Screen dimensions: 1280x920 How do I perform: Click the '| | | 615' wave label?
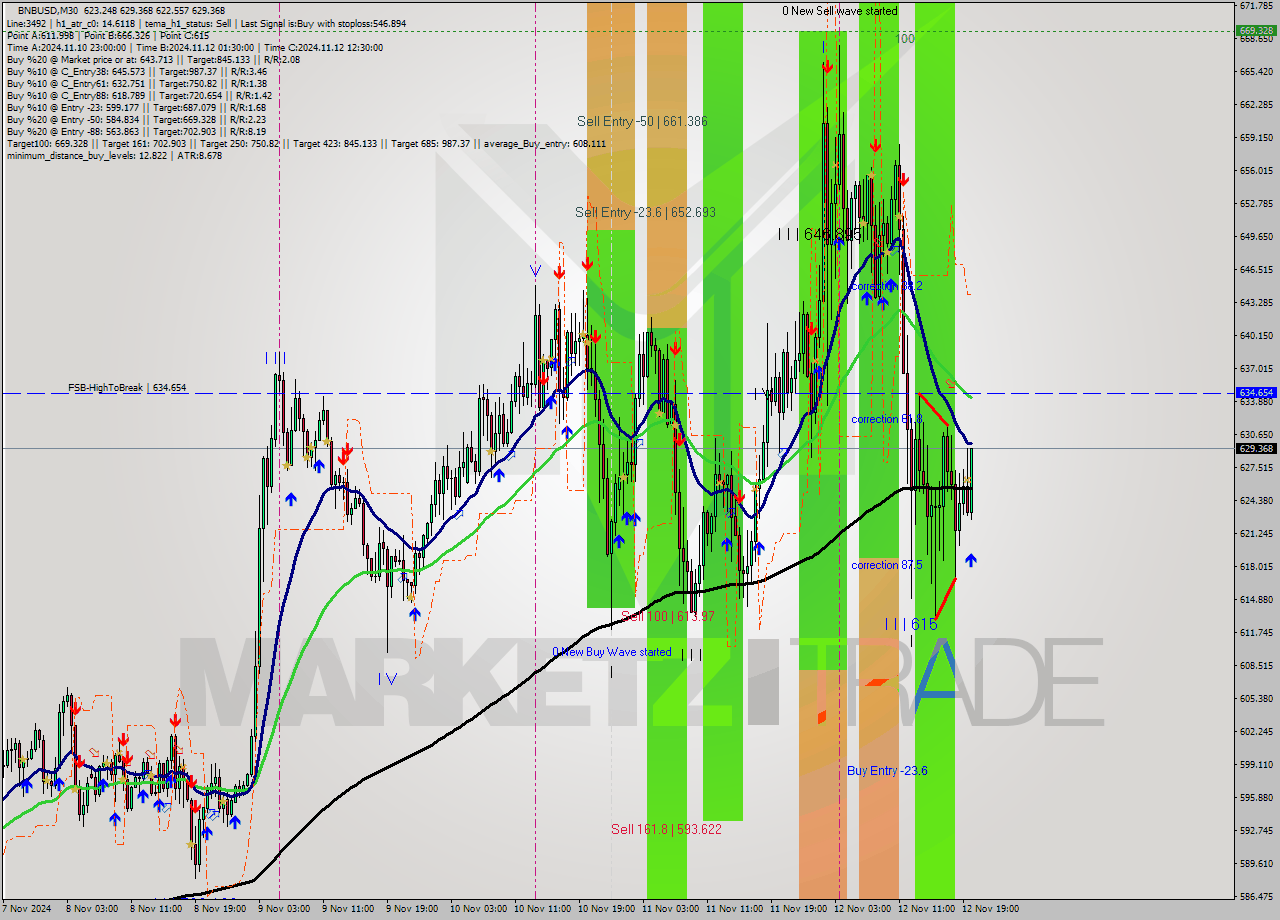pos(911,624)
